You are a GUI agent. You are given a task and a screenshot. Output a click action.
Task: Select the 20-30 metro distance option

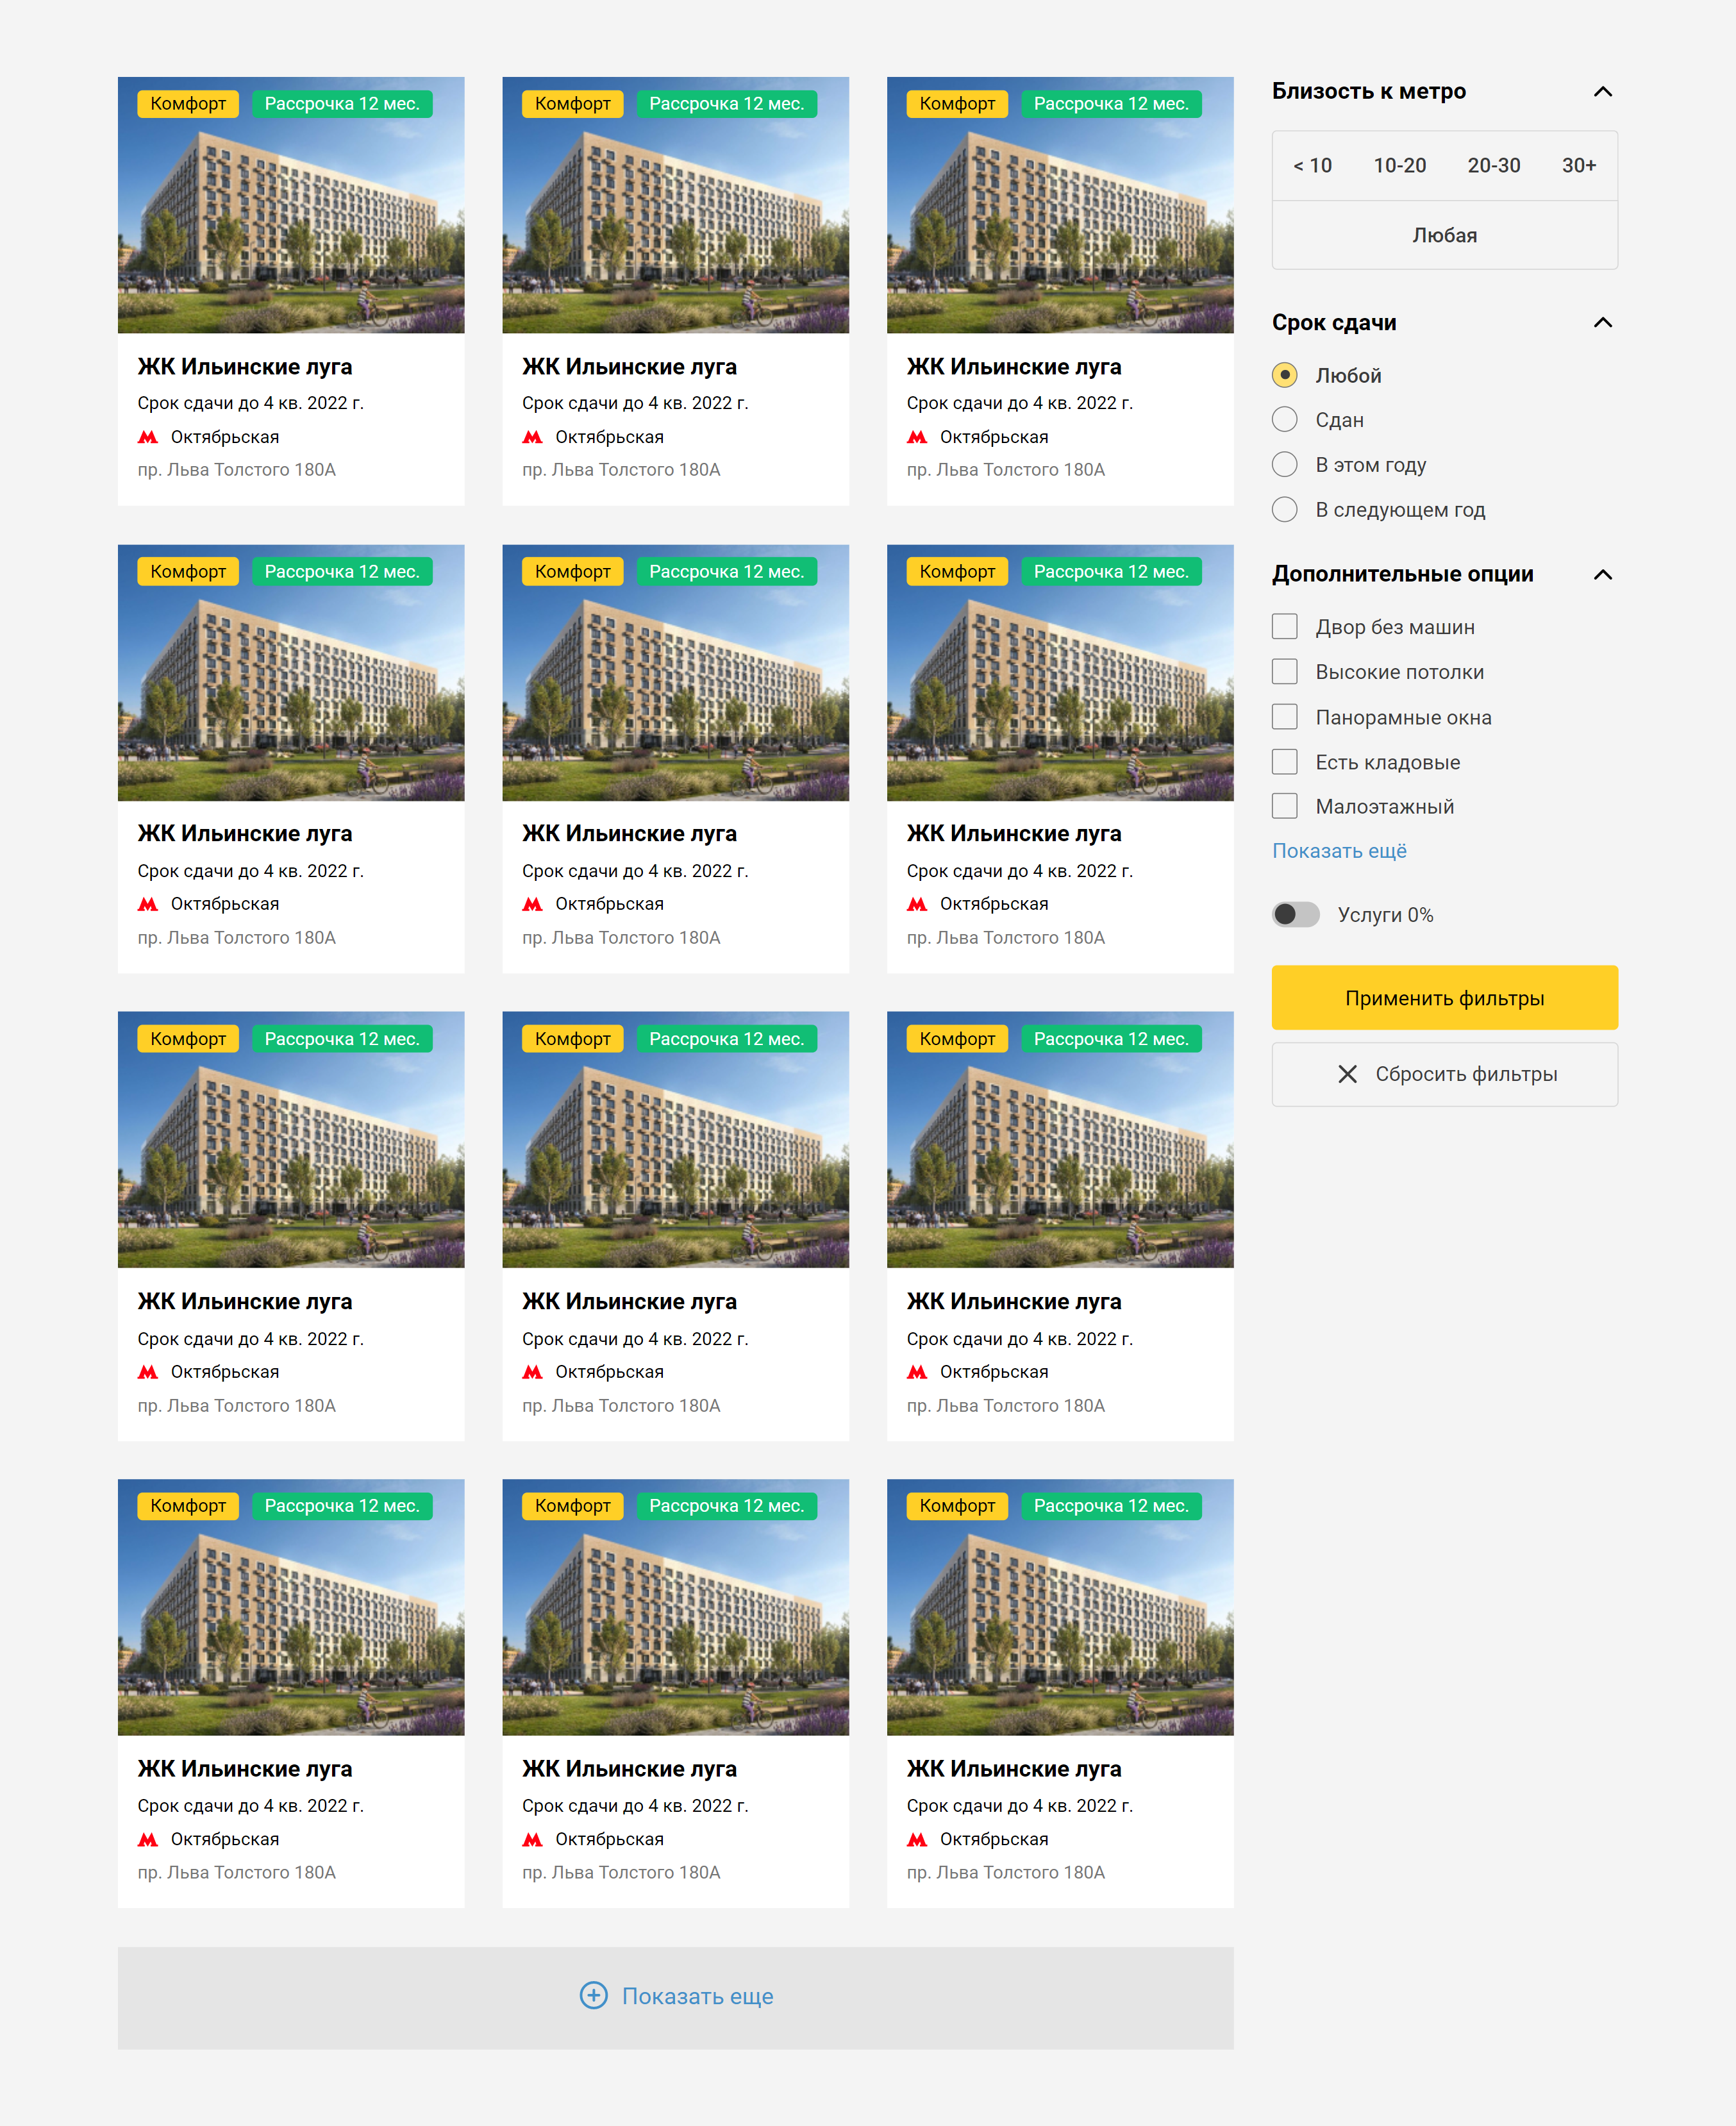click(x=1493, y=166)
